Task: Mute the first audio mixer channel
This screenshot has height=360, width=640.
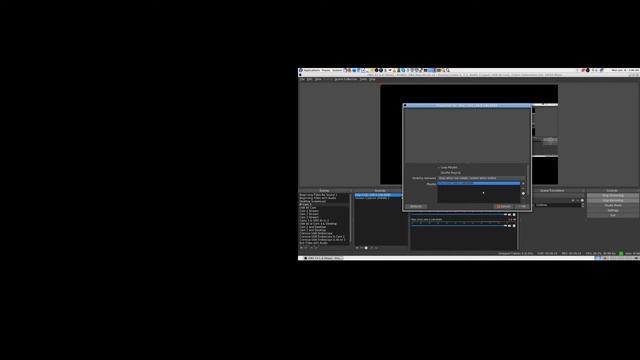Action: click(509, 215)
